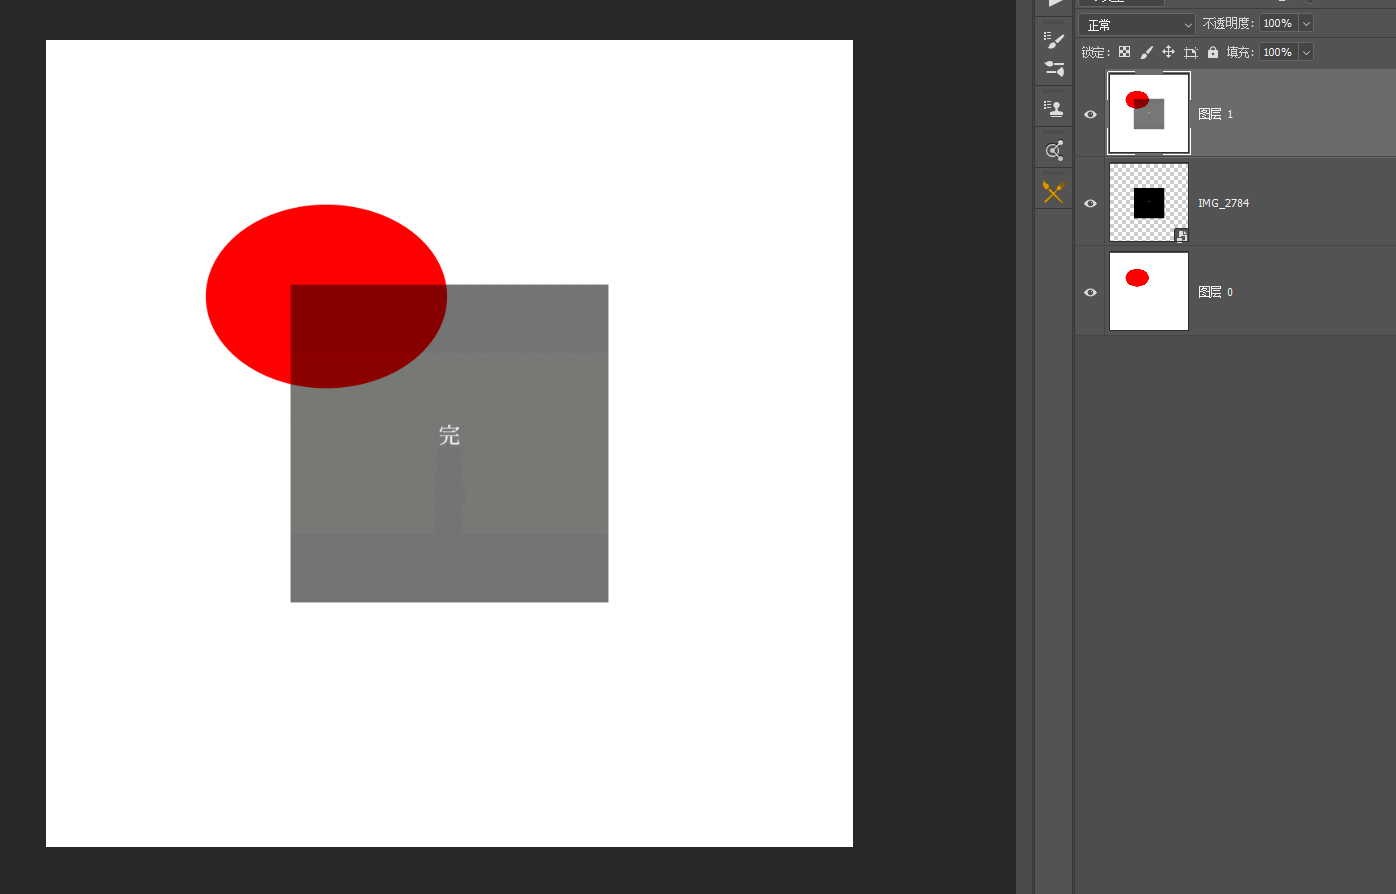1396x894 pixels.
Task: Hide the IMG_2784 layer visibility eye
Action: 1090,203
